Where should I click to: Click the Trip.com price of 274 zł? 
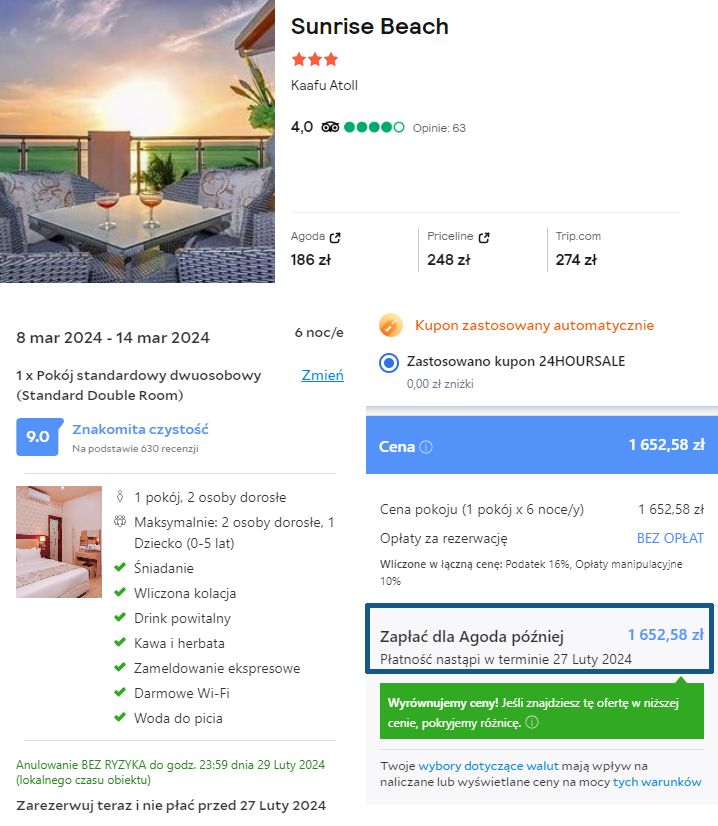576,260
